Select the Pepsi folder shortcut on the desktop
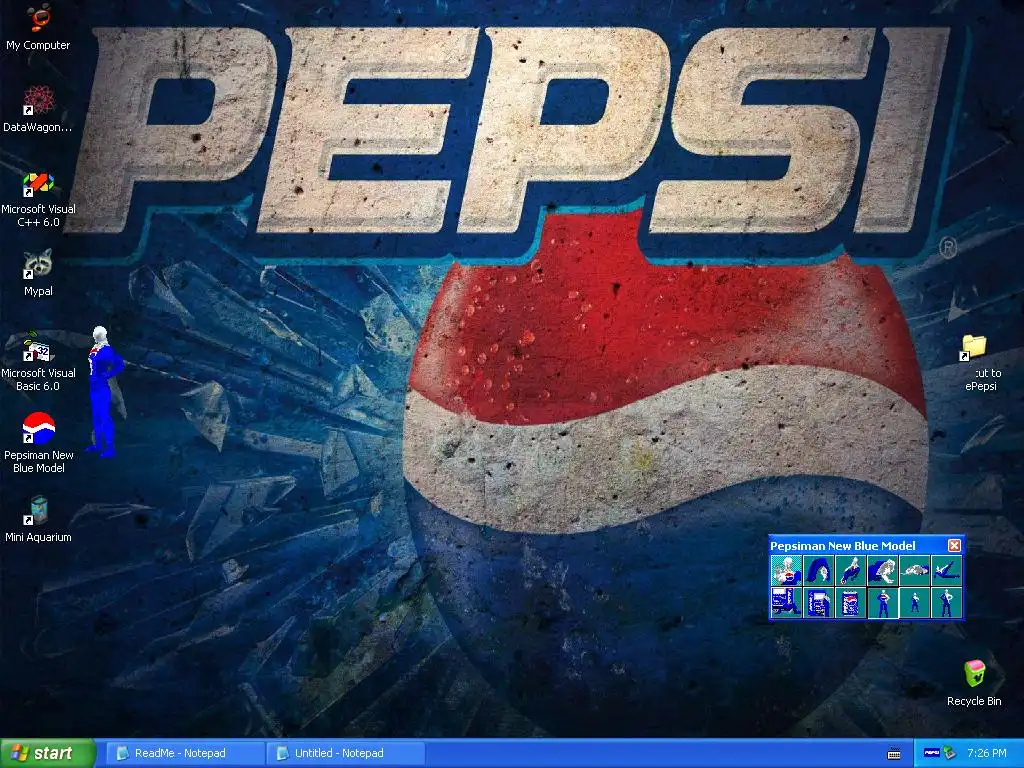Image resolution: width=1024 pixels, height=768 pixels. click(980, 363)
